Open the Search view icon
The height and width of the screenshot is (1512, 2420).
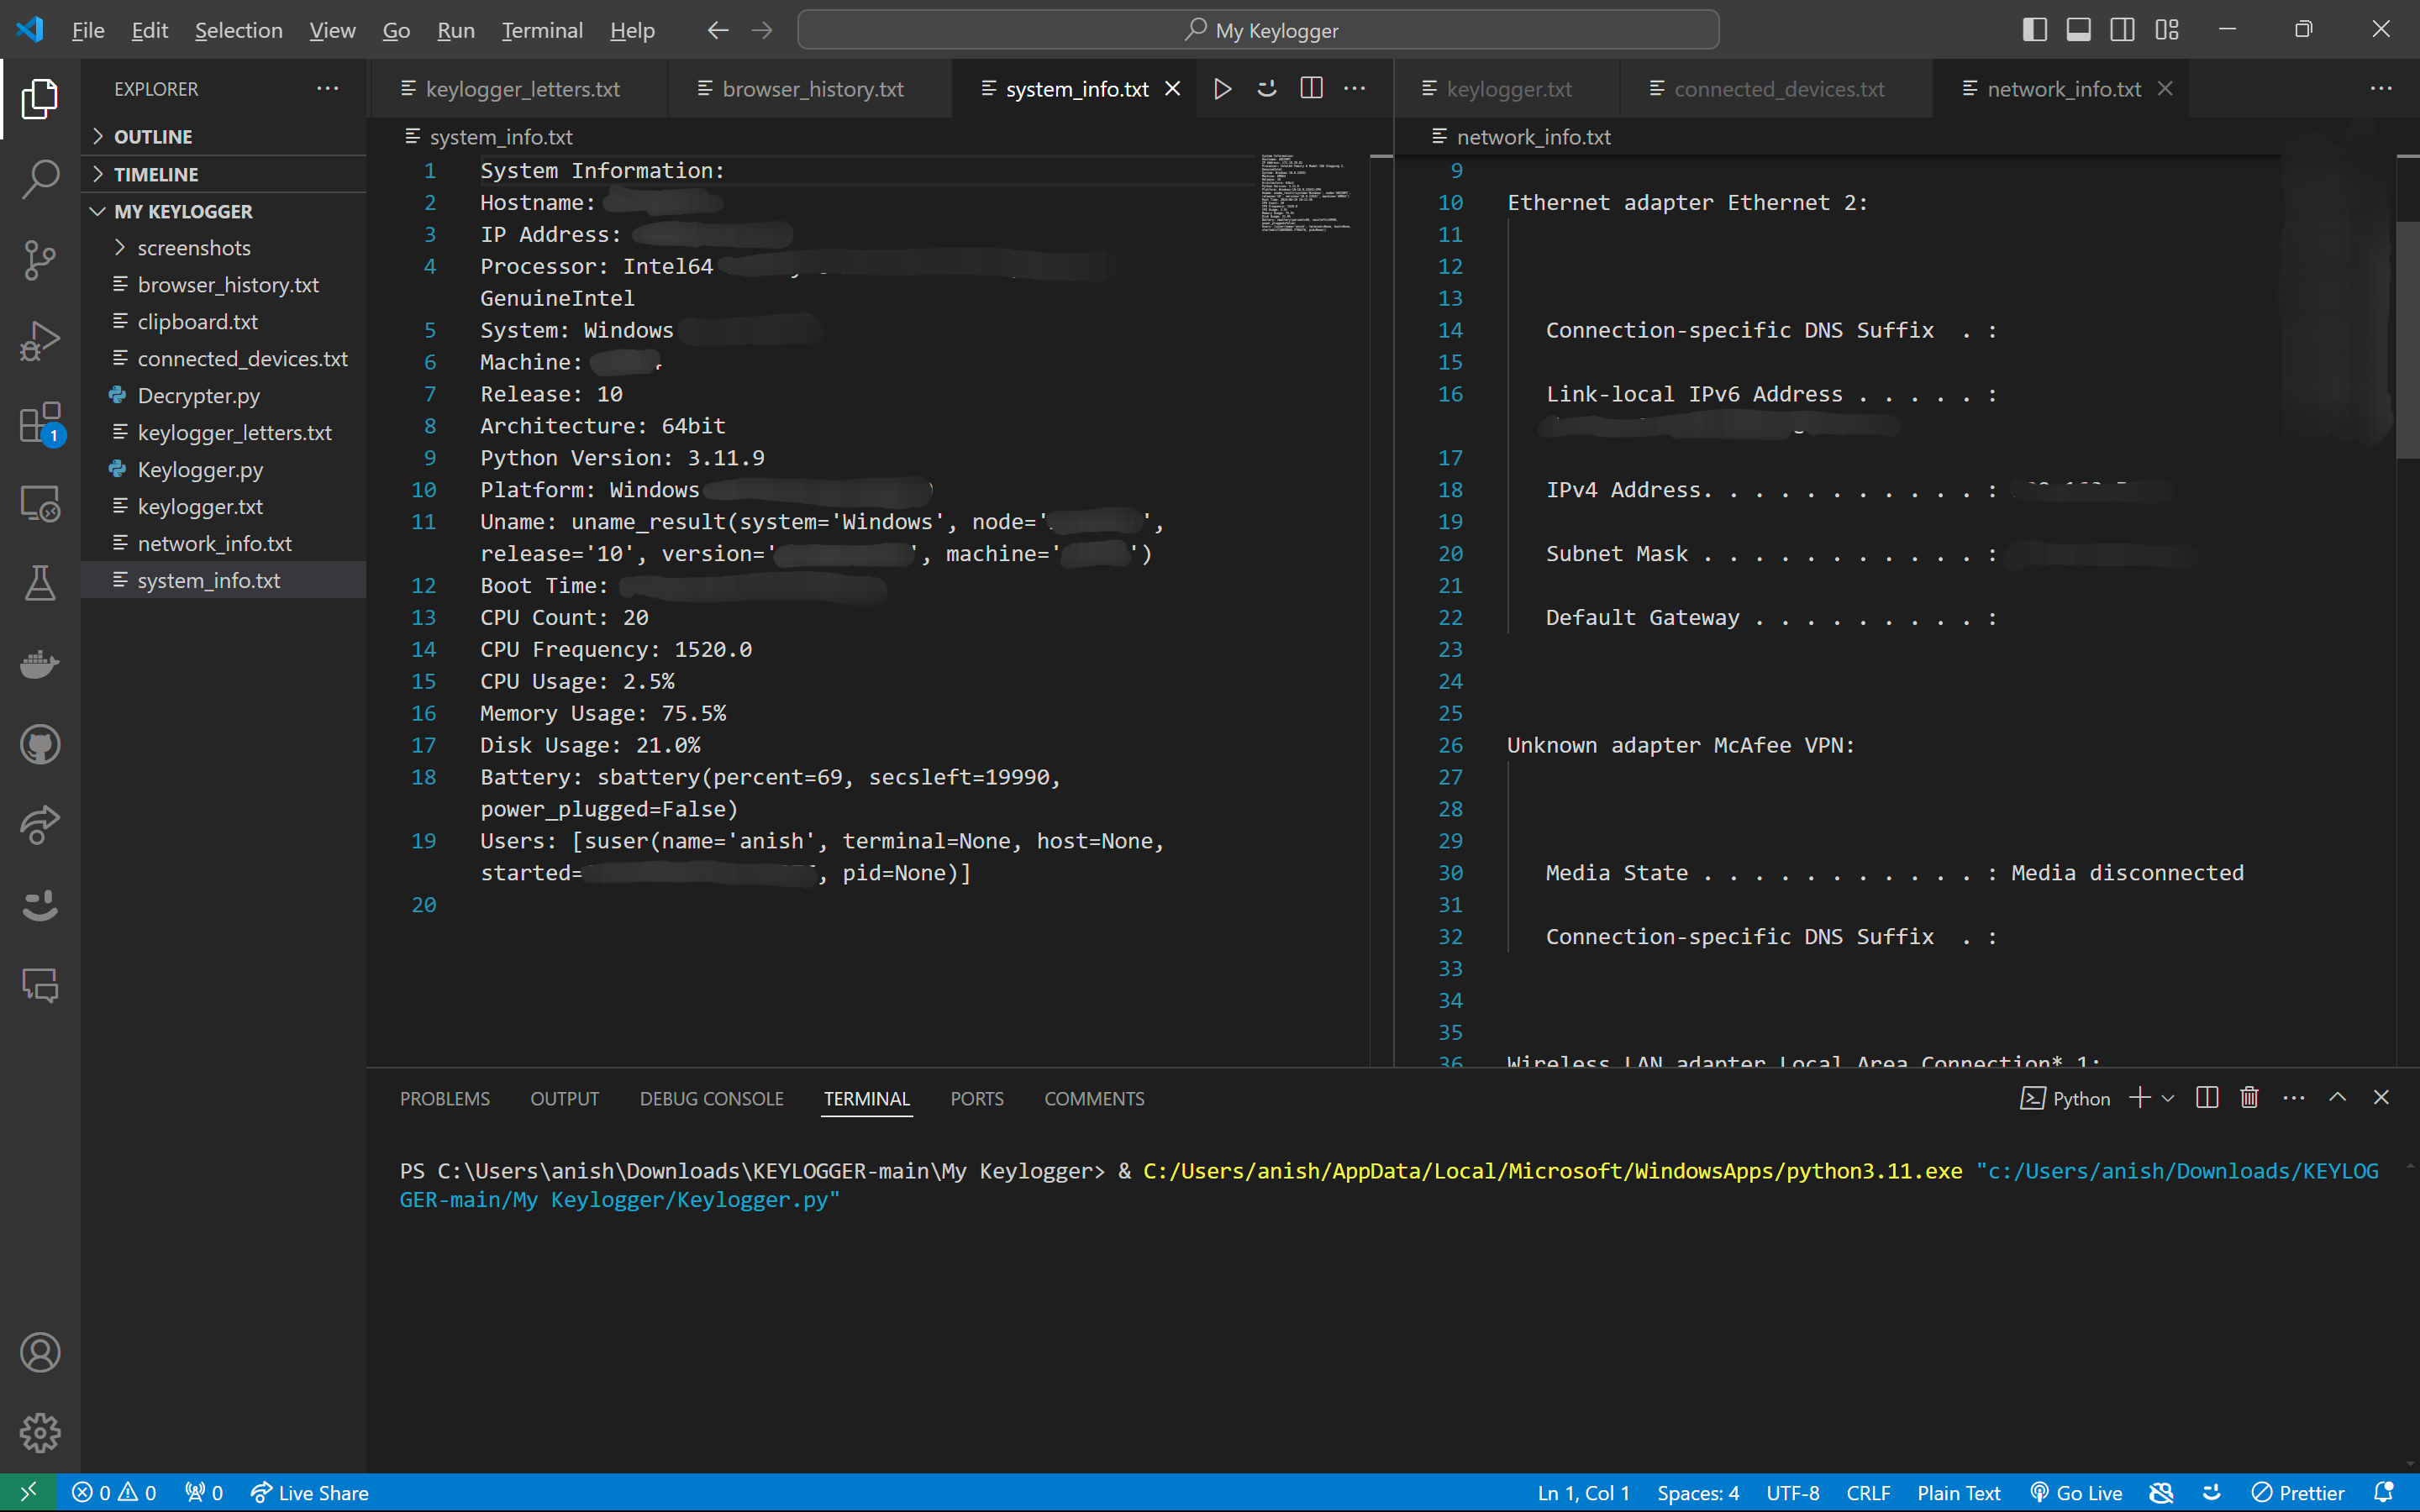tap(40, 179)
